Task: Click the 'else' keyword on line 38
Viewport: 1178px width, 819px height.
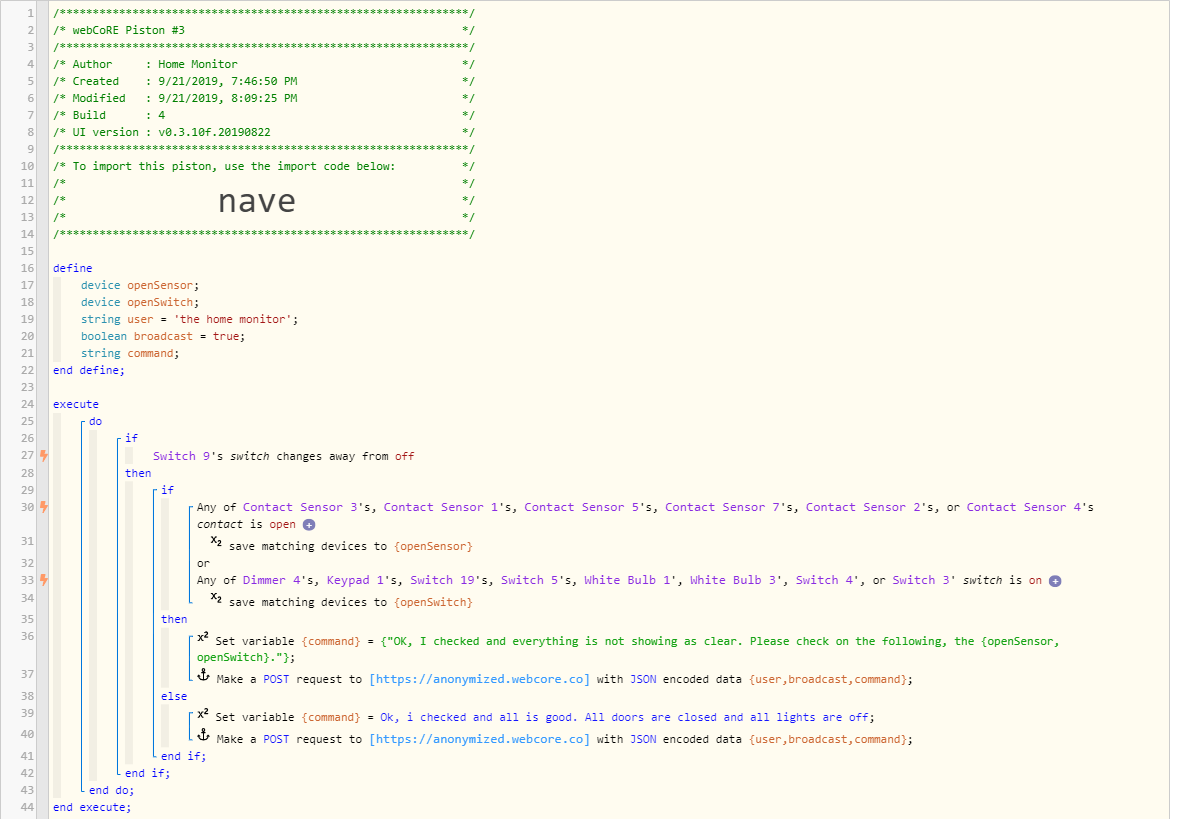Action: click(174, 697)
